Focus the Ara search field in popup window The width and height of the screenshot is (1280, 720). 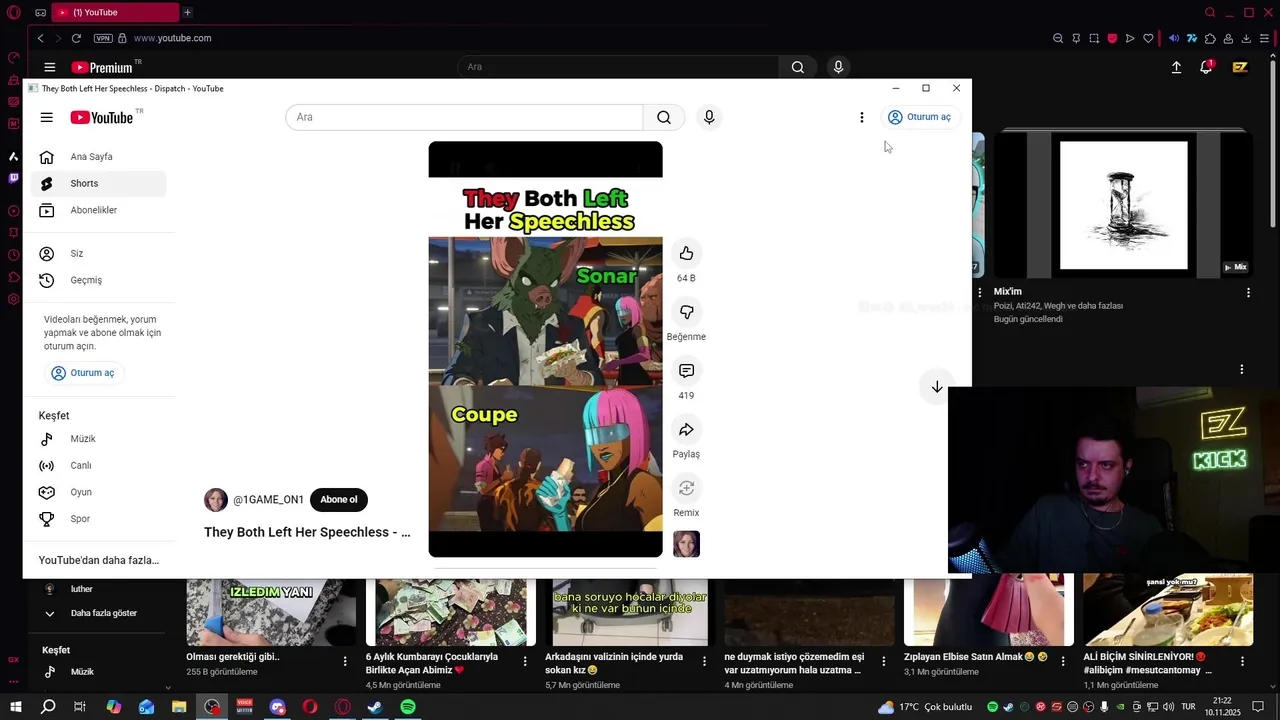click(x=464, y=117)
